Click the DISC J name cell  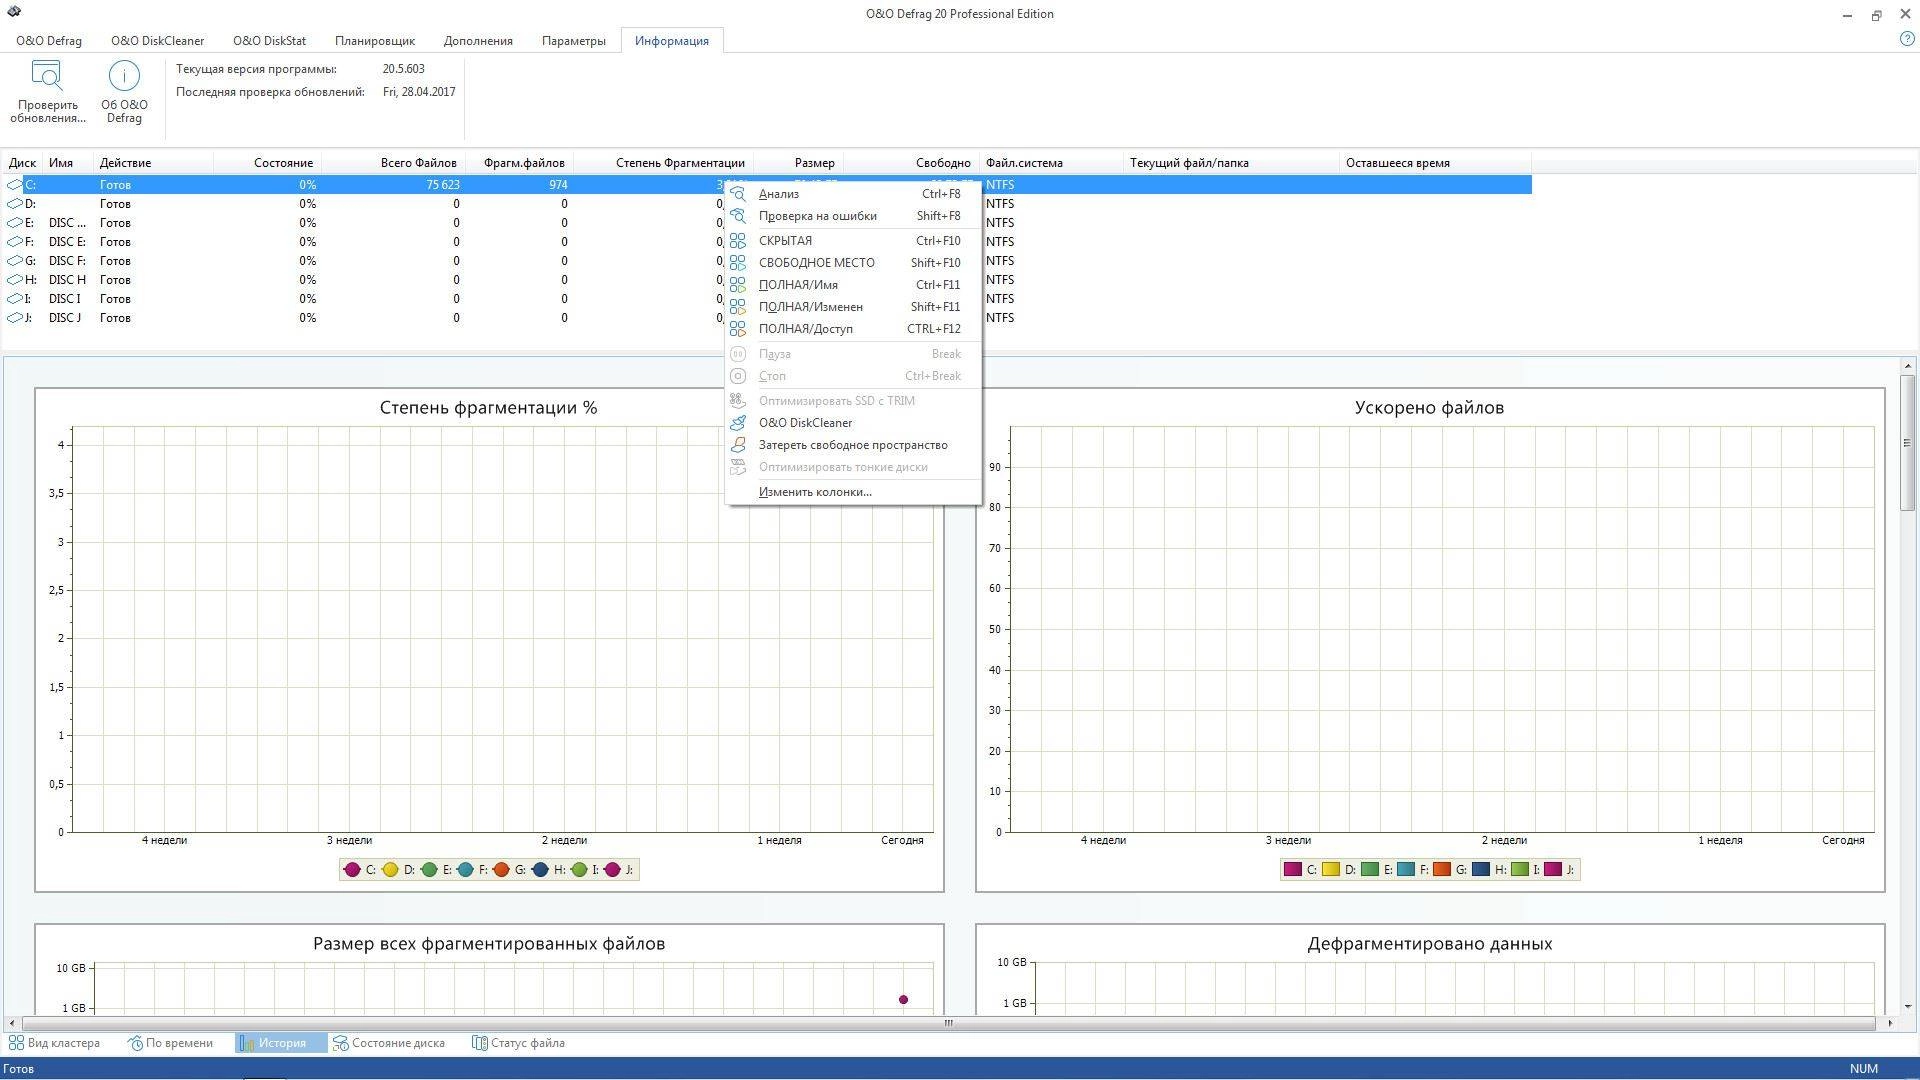click(65, 318)
